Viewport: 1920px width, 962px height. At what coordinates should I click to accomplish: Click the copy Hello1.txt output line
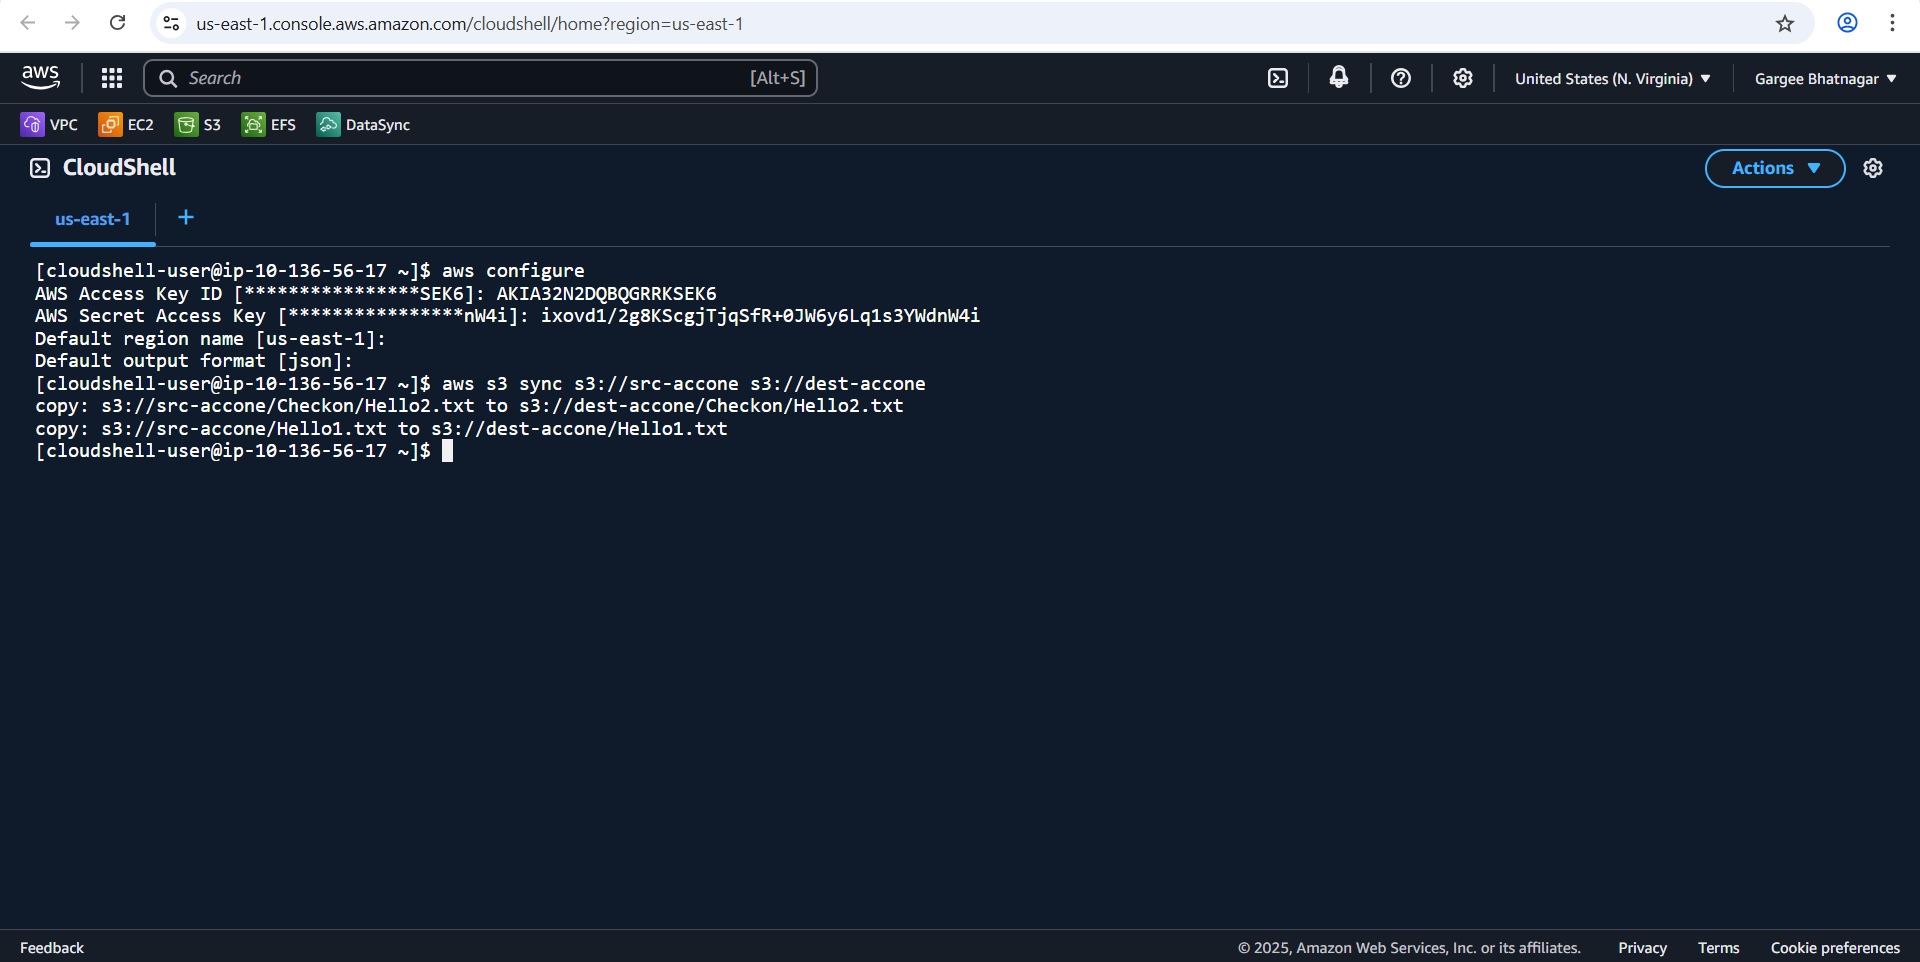tap(381, 429)
